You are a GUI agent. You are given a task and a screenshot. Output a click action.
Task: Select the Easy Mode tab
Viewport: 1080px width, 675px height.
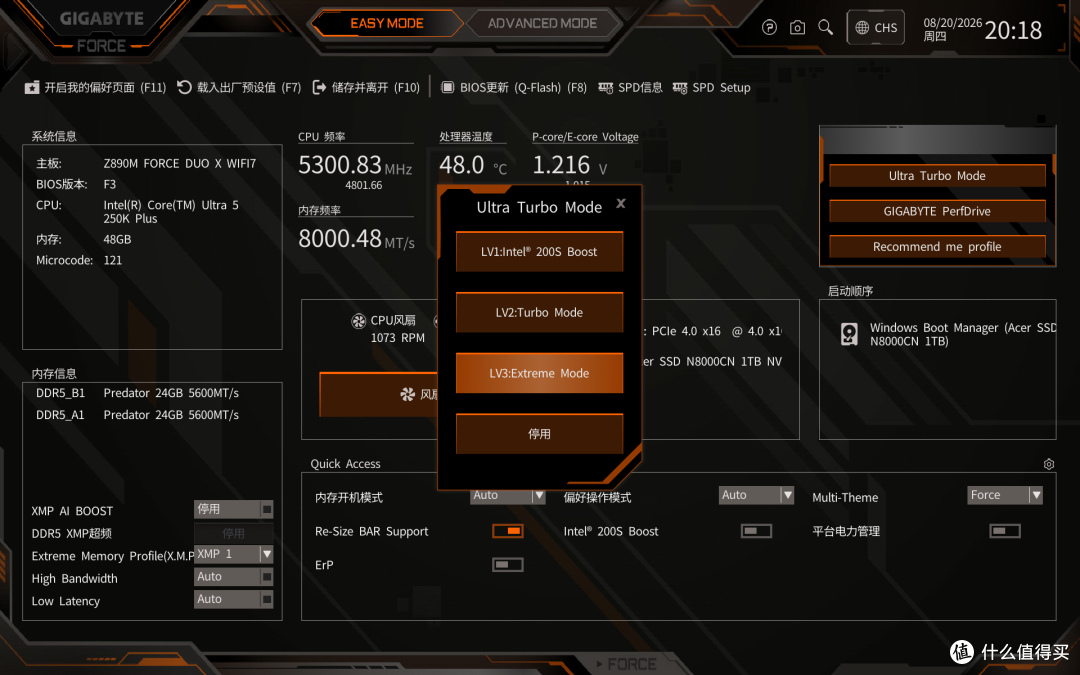click(386, 23)
